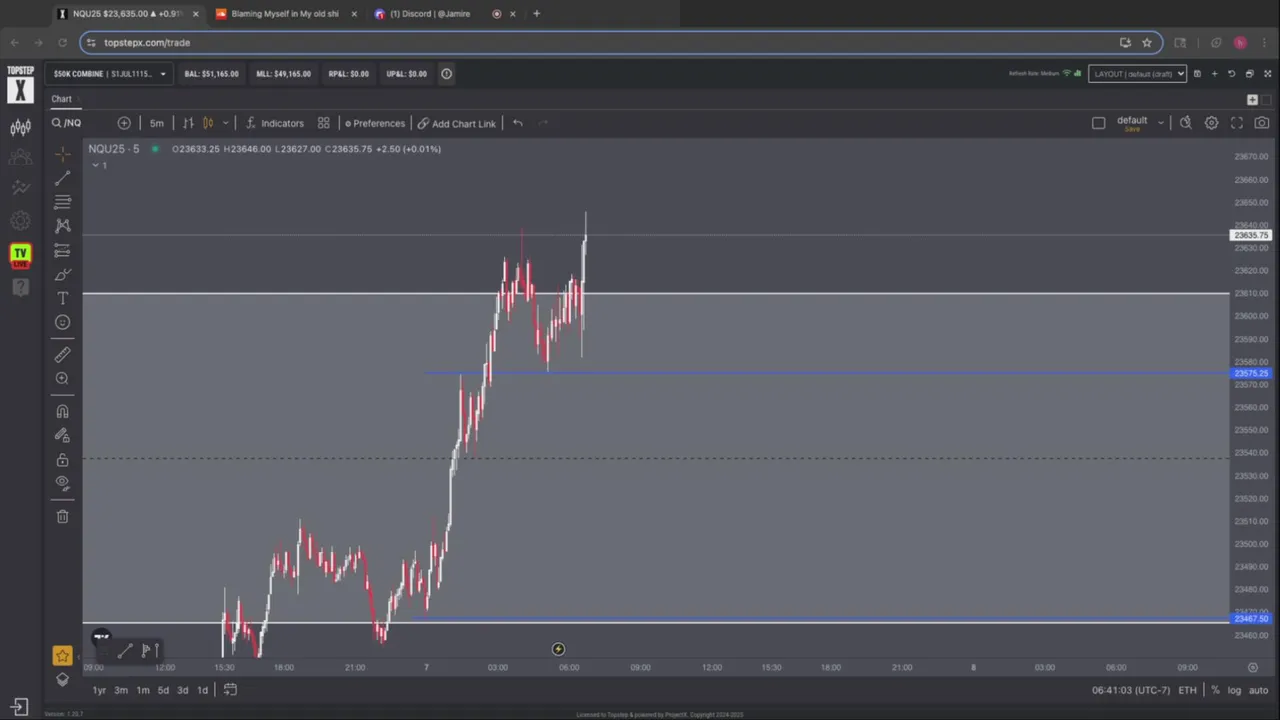
Task: Open the quick search icon
Action: coord(1185,123)
